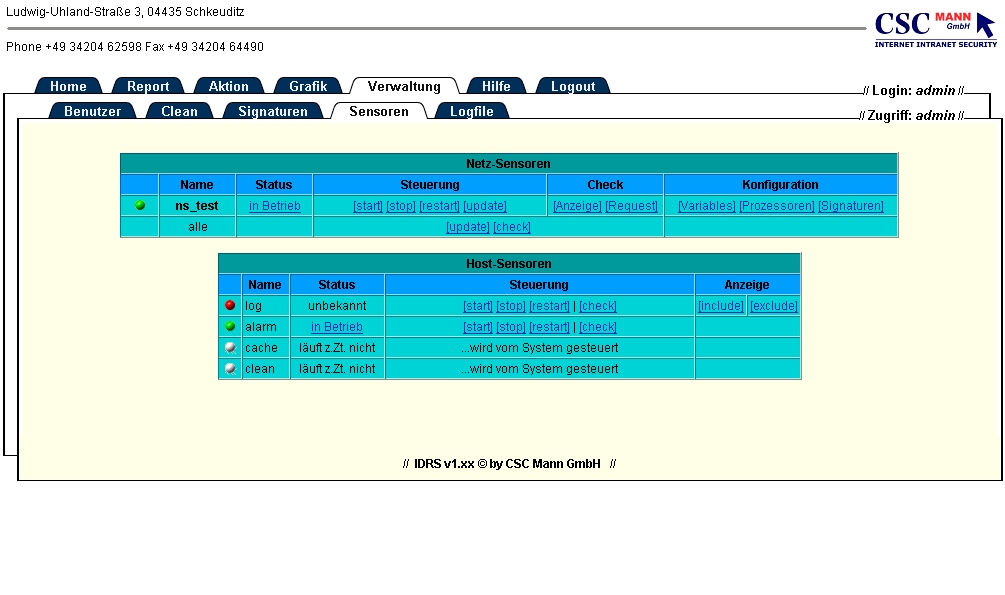Click the 'Anzeige' column header in Host-Sensoren
1005x595 pixels.
pos(747,285)
